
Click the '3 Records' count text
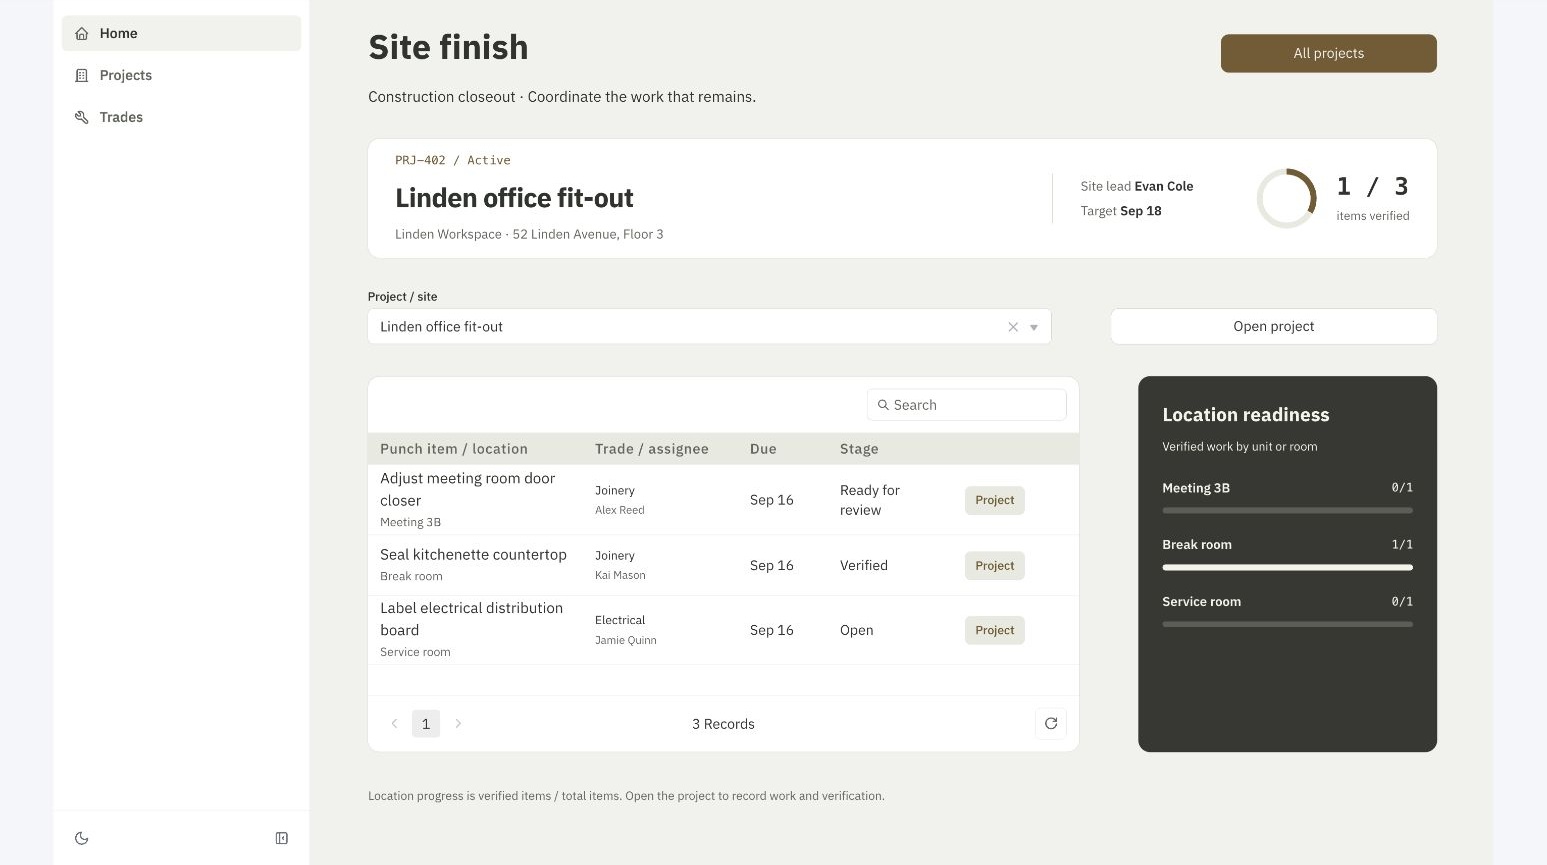coord(723,724)
